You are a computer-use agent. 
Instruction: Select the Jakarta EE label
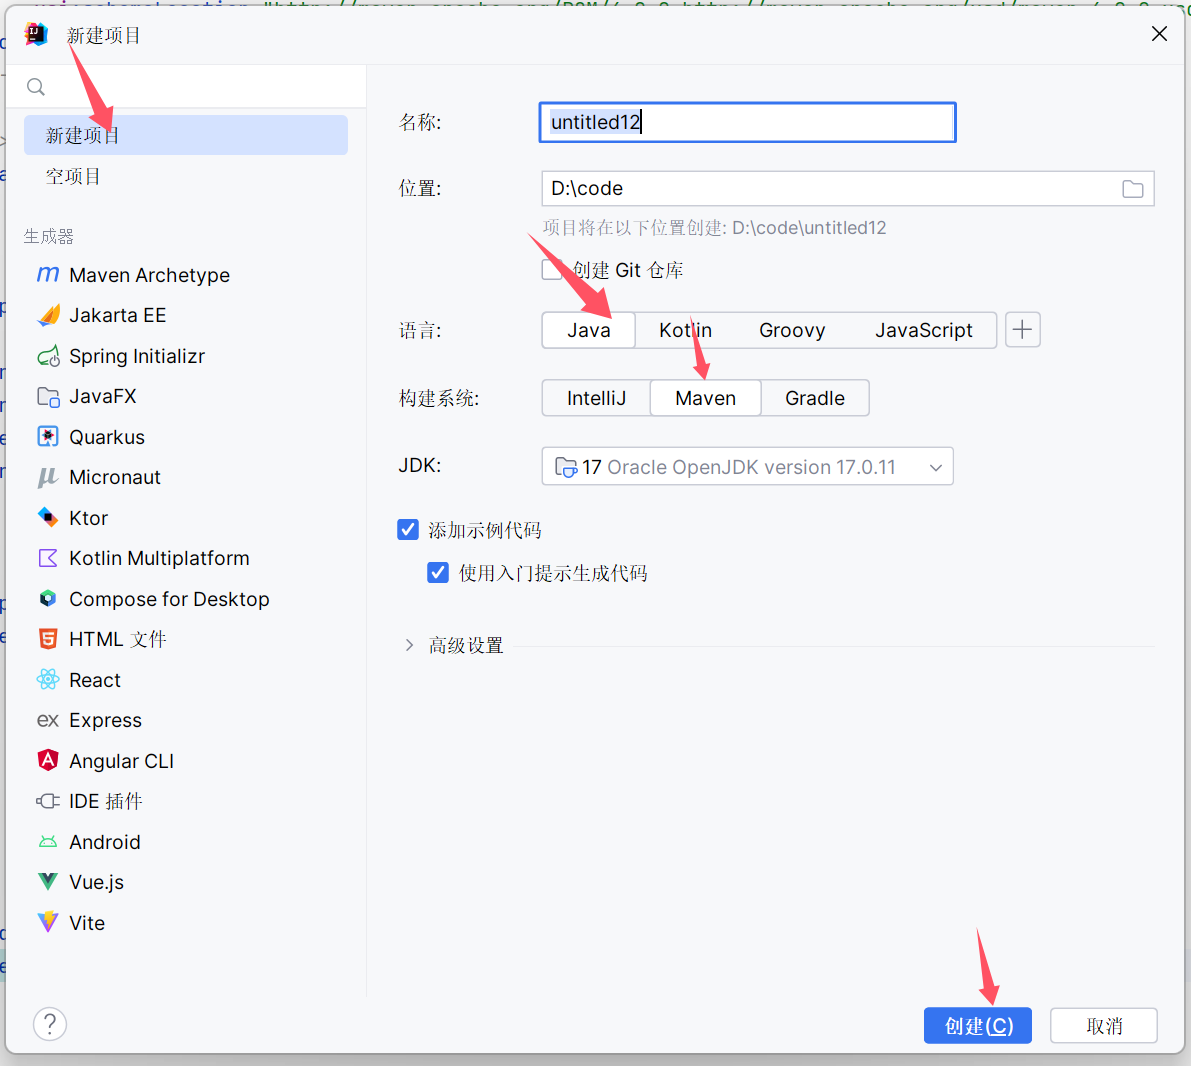tap(118, 315)
